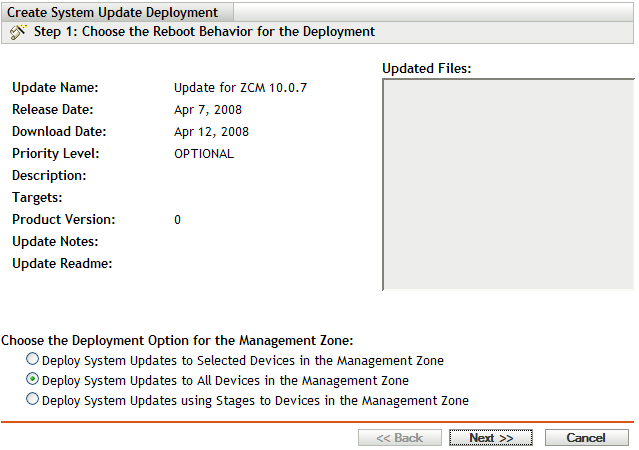Click the 'Update for ZCM 10.0.7' value
The width and height of the screenshot is (639, 450).
tap(240, 88)
